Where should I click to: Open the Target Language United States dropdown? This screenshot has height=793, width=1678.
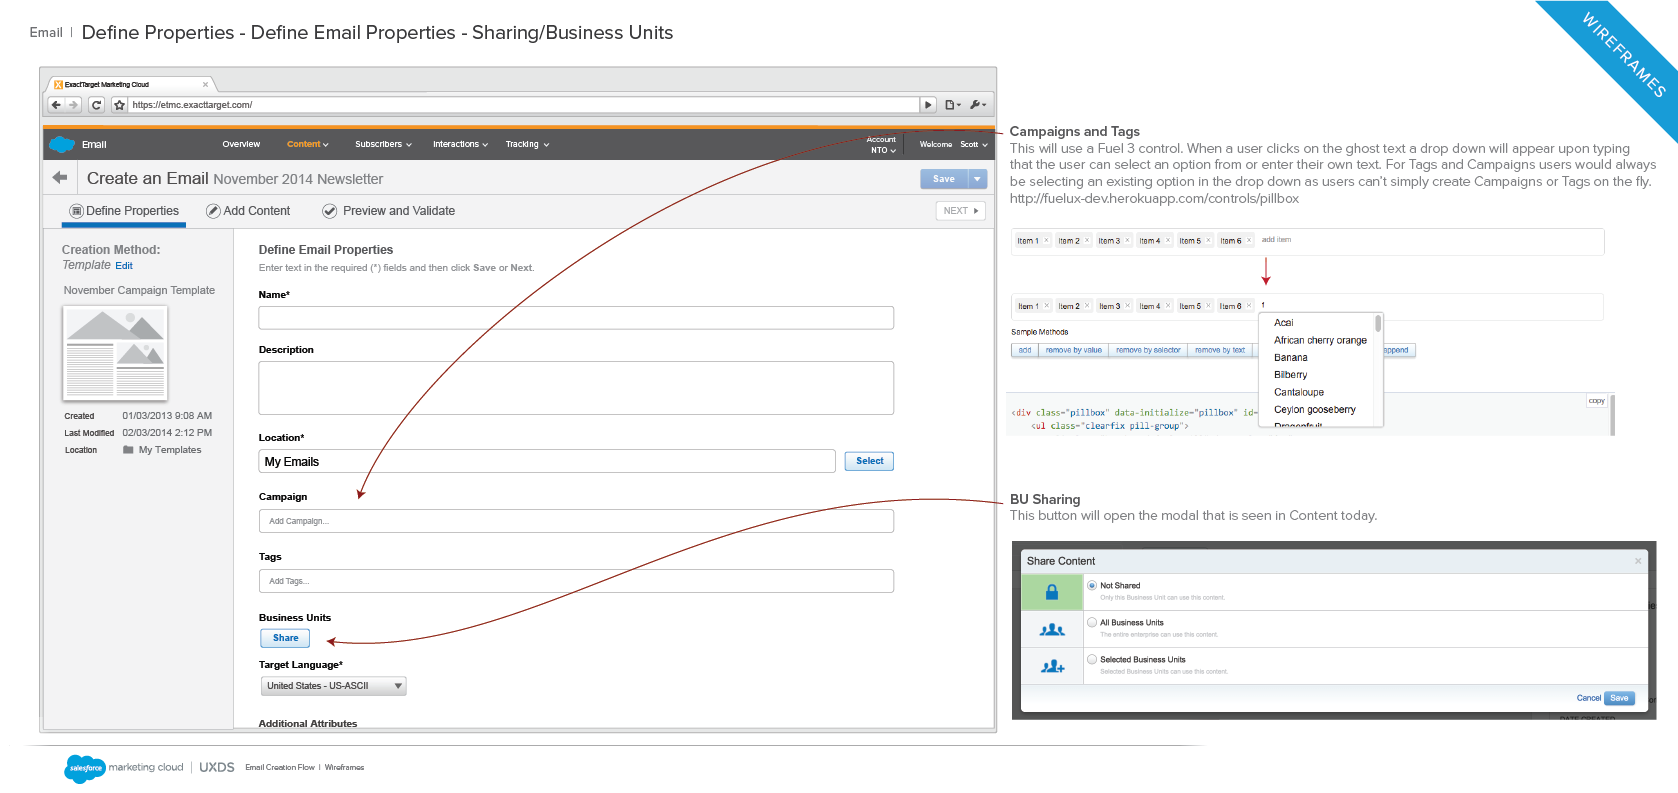click(x=333, y=686)
